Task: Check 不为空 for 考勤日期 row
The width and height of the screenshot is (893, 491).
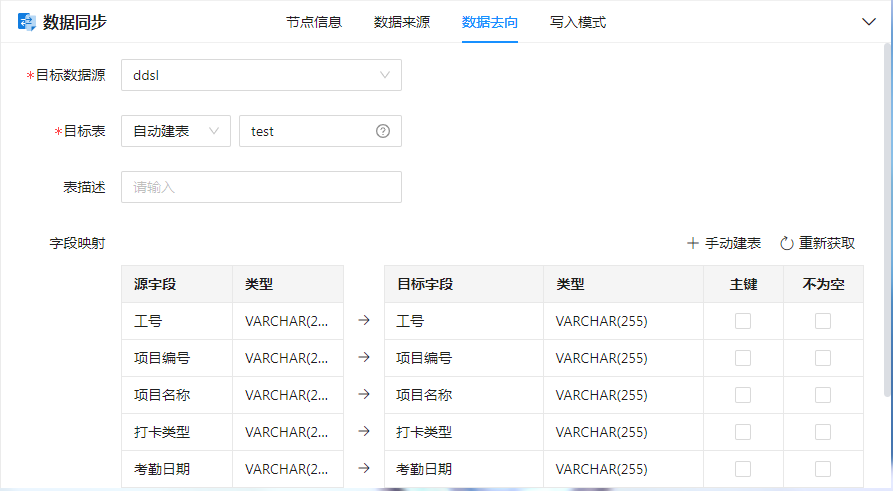Action: coord(823,469)
